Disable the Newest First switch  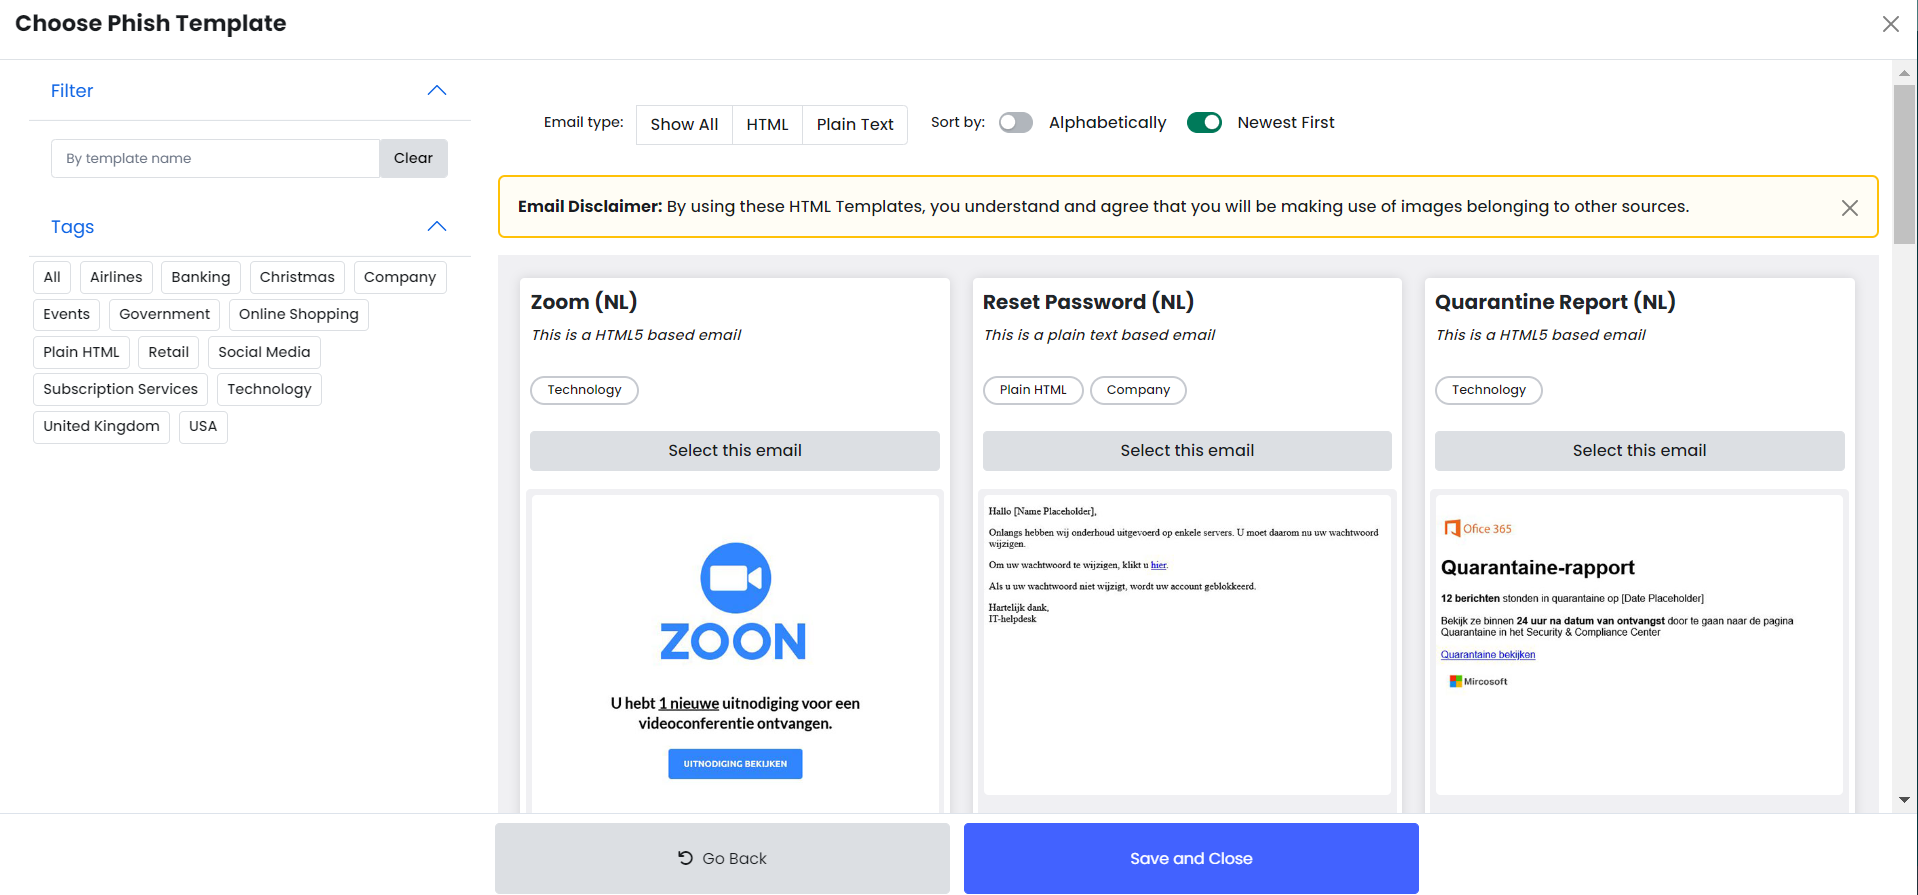[1204, 122]
